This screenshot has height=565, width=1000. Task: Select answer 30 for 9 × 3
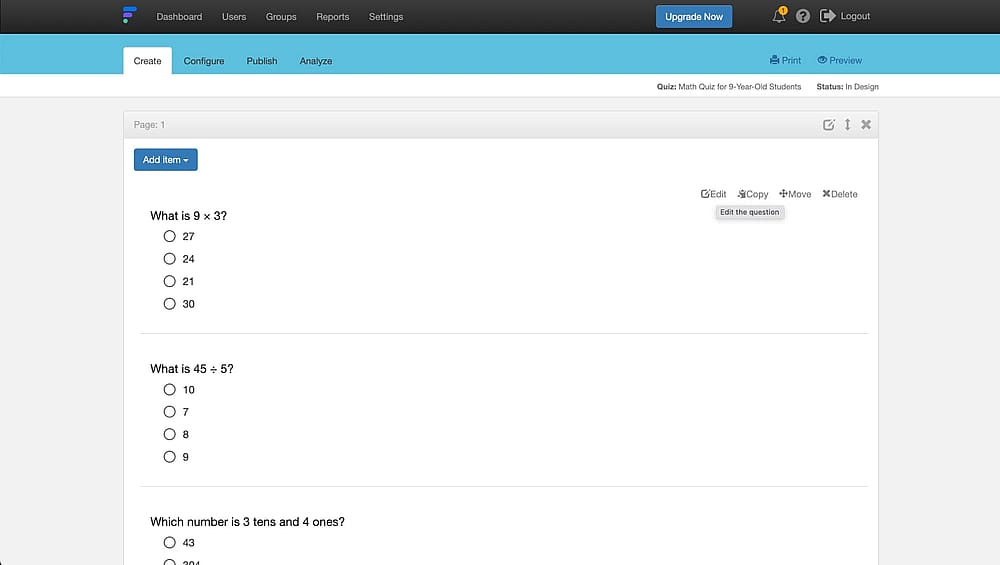pyautogui.click(x=169, y=304)
